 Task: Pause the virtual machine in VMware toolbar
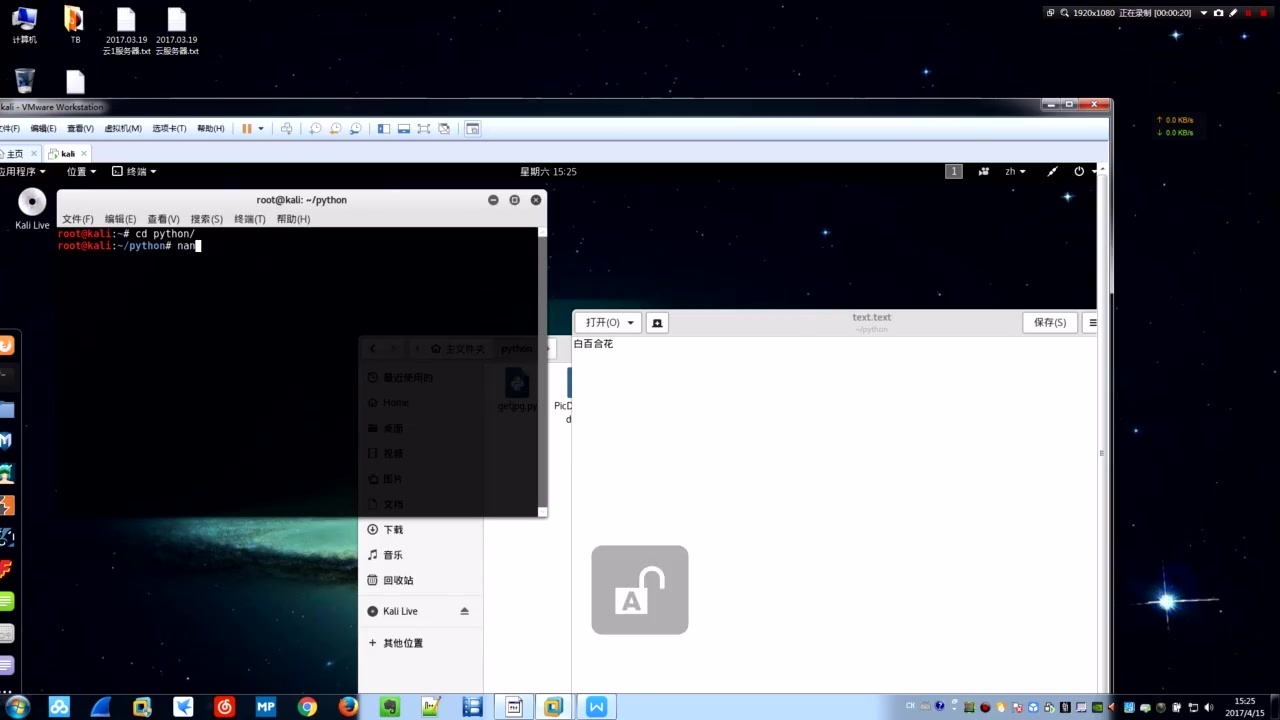(247, 128)
